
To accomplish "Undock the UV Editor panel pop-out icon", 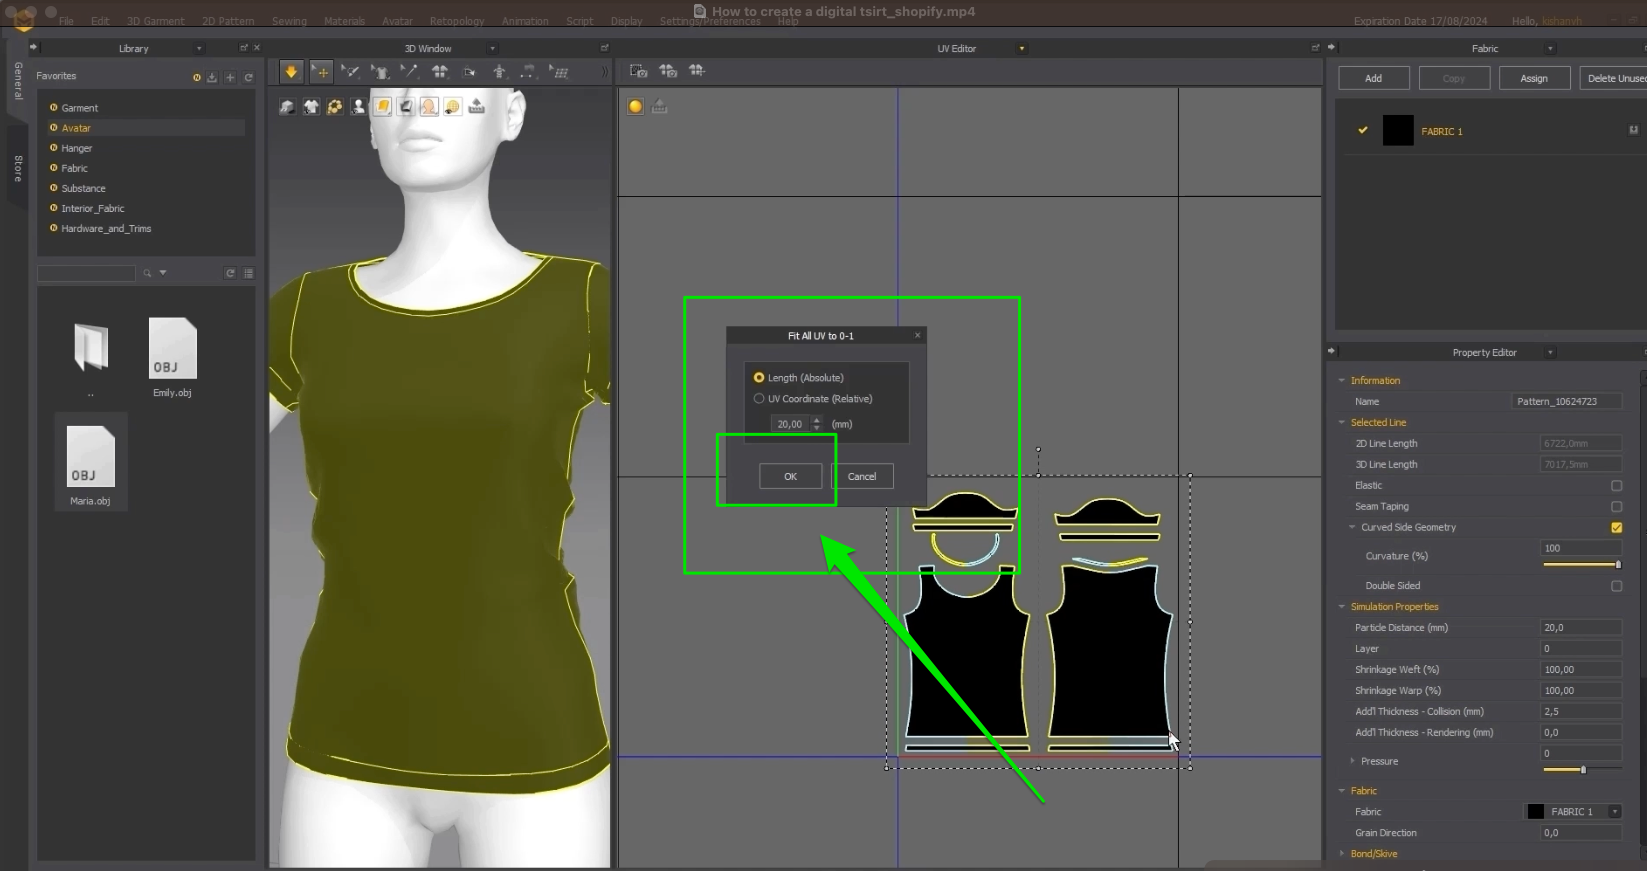I will pos(1315,48).
